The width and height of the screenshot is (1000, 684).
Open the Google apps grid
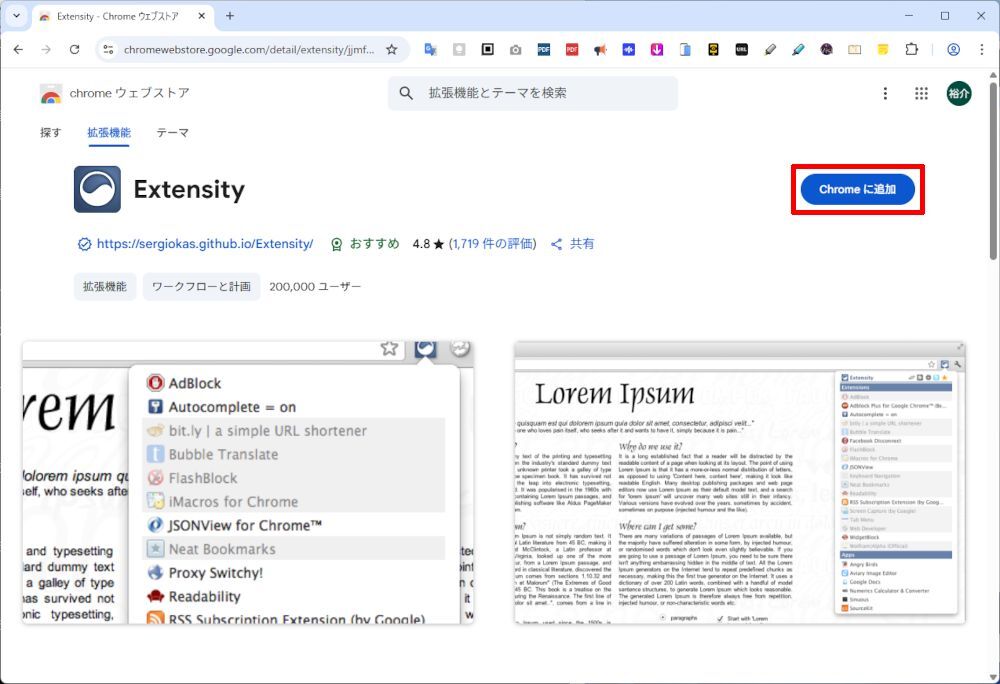[x=921, y=94]
